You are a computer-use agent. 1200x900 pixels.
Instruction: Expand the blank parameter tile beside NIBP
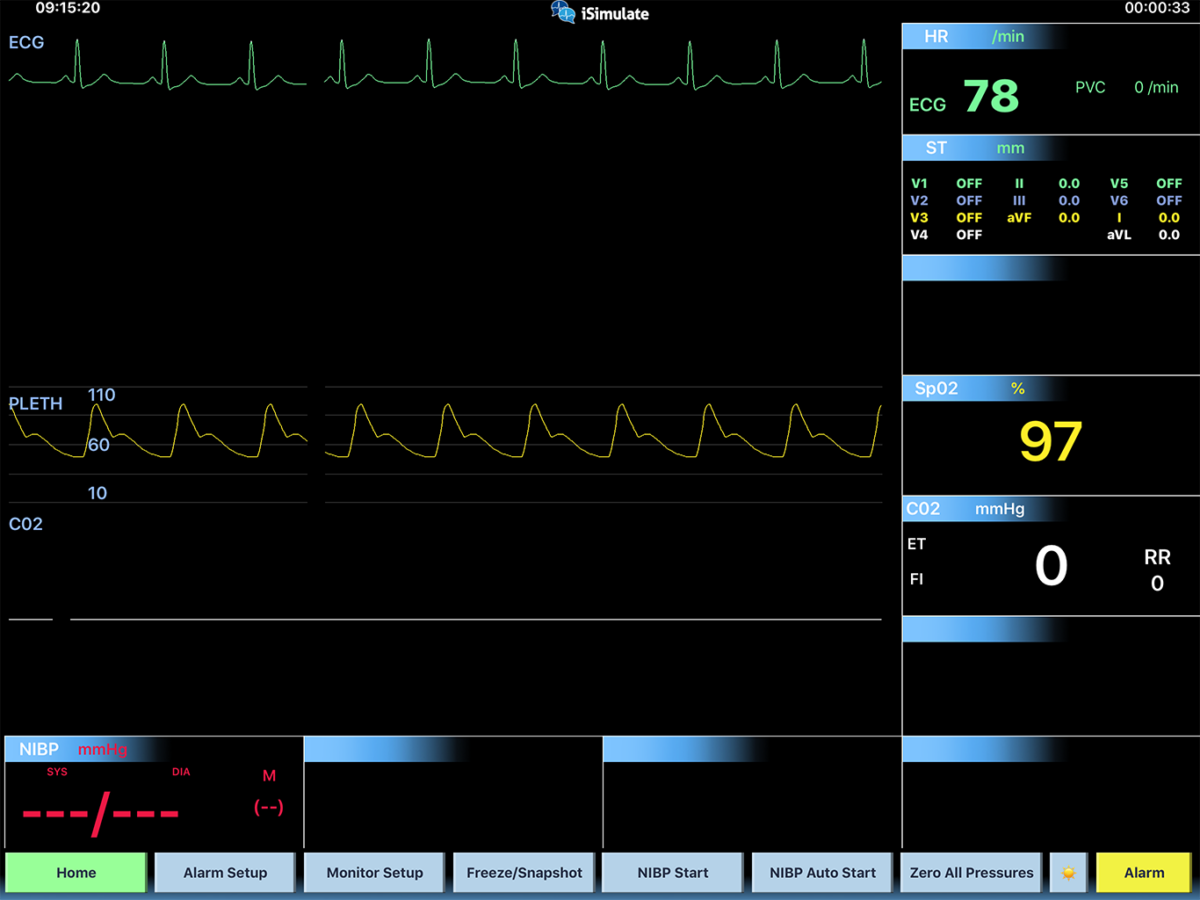coord(452,790)
